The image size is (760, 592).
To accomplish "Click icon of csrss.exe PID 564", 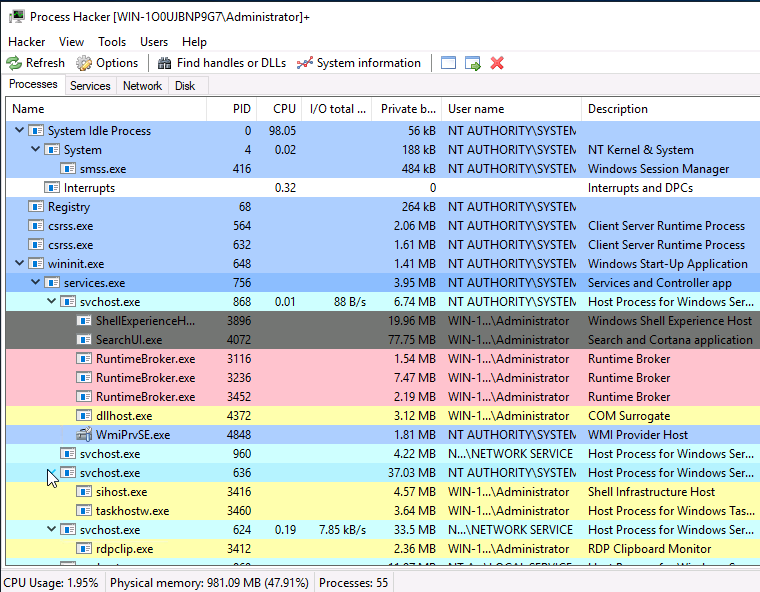I will tap(36, 225).
